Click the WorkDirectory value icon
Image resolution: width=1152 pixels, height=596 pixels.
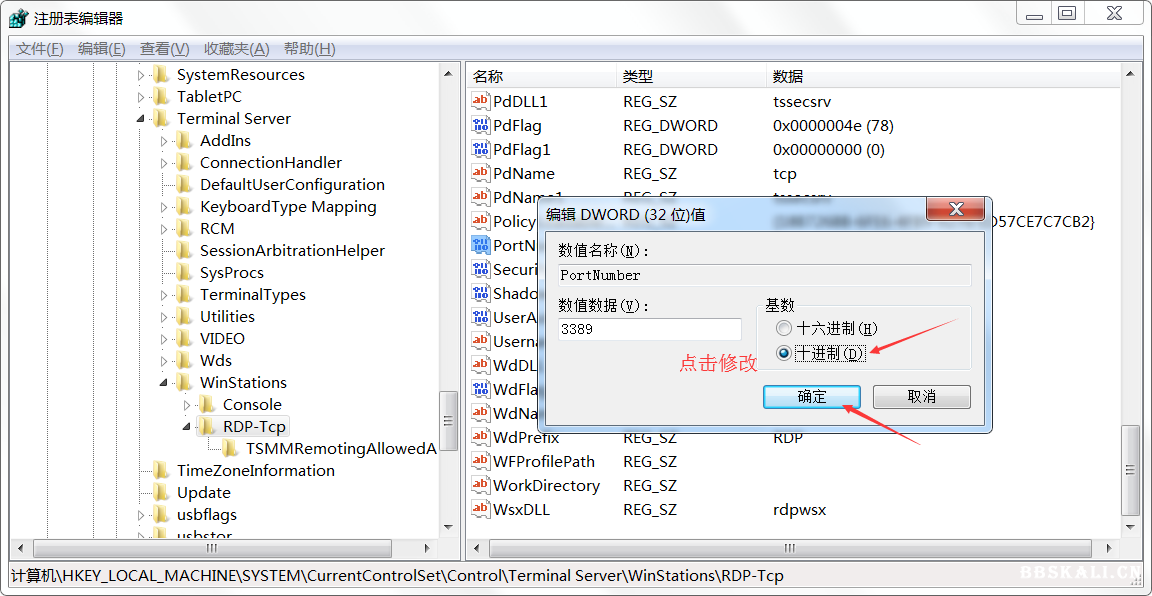tap(481, 486)
